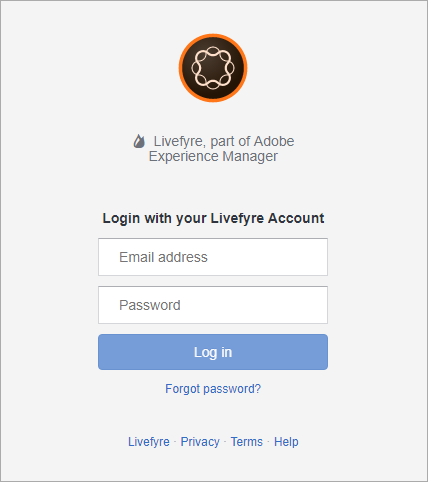Click the blue Log in button
Screen dimensions: 428x482
point(213,352)
